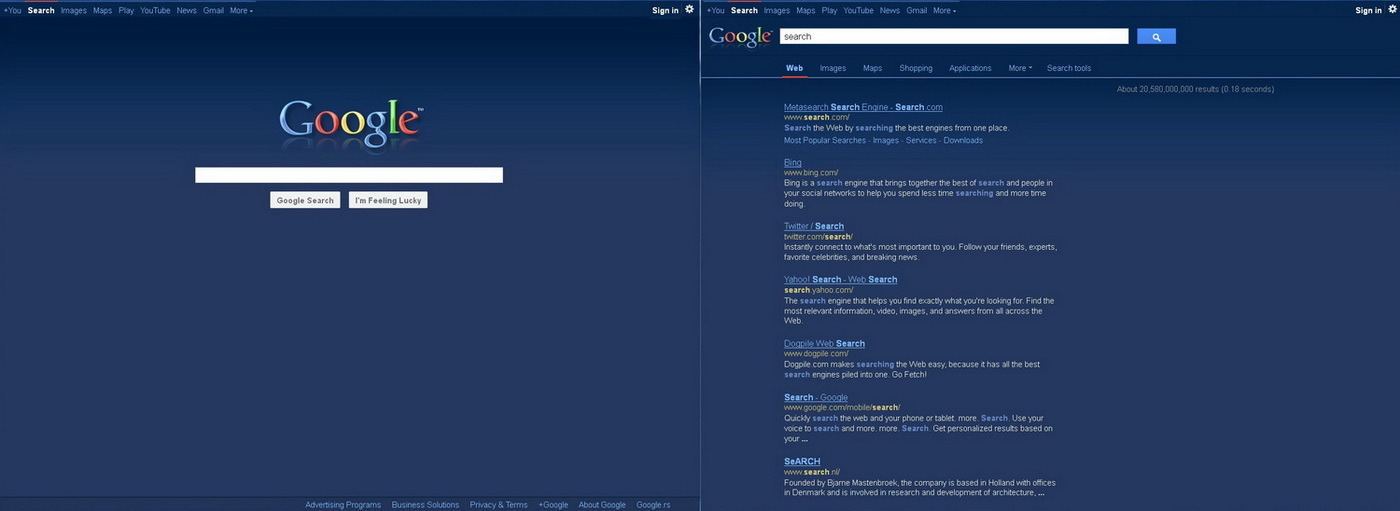Image resolution: width=1400 pixels, height=511 pixels.
Task: Click search.yahoo.com/ URL text
Action: tap(819, 290)
